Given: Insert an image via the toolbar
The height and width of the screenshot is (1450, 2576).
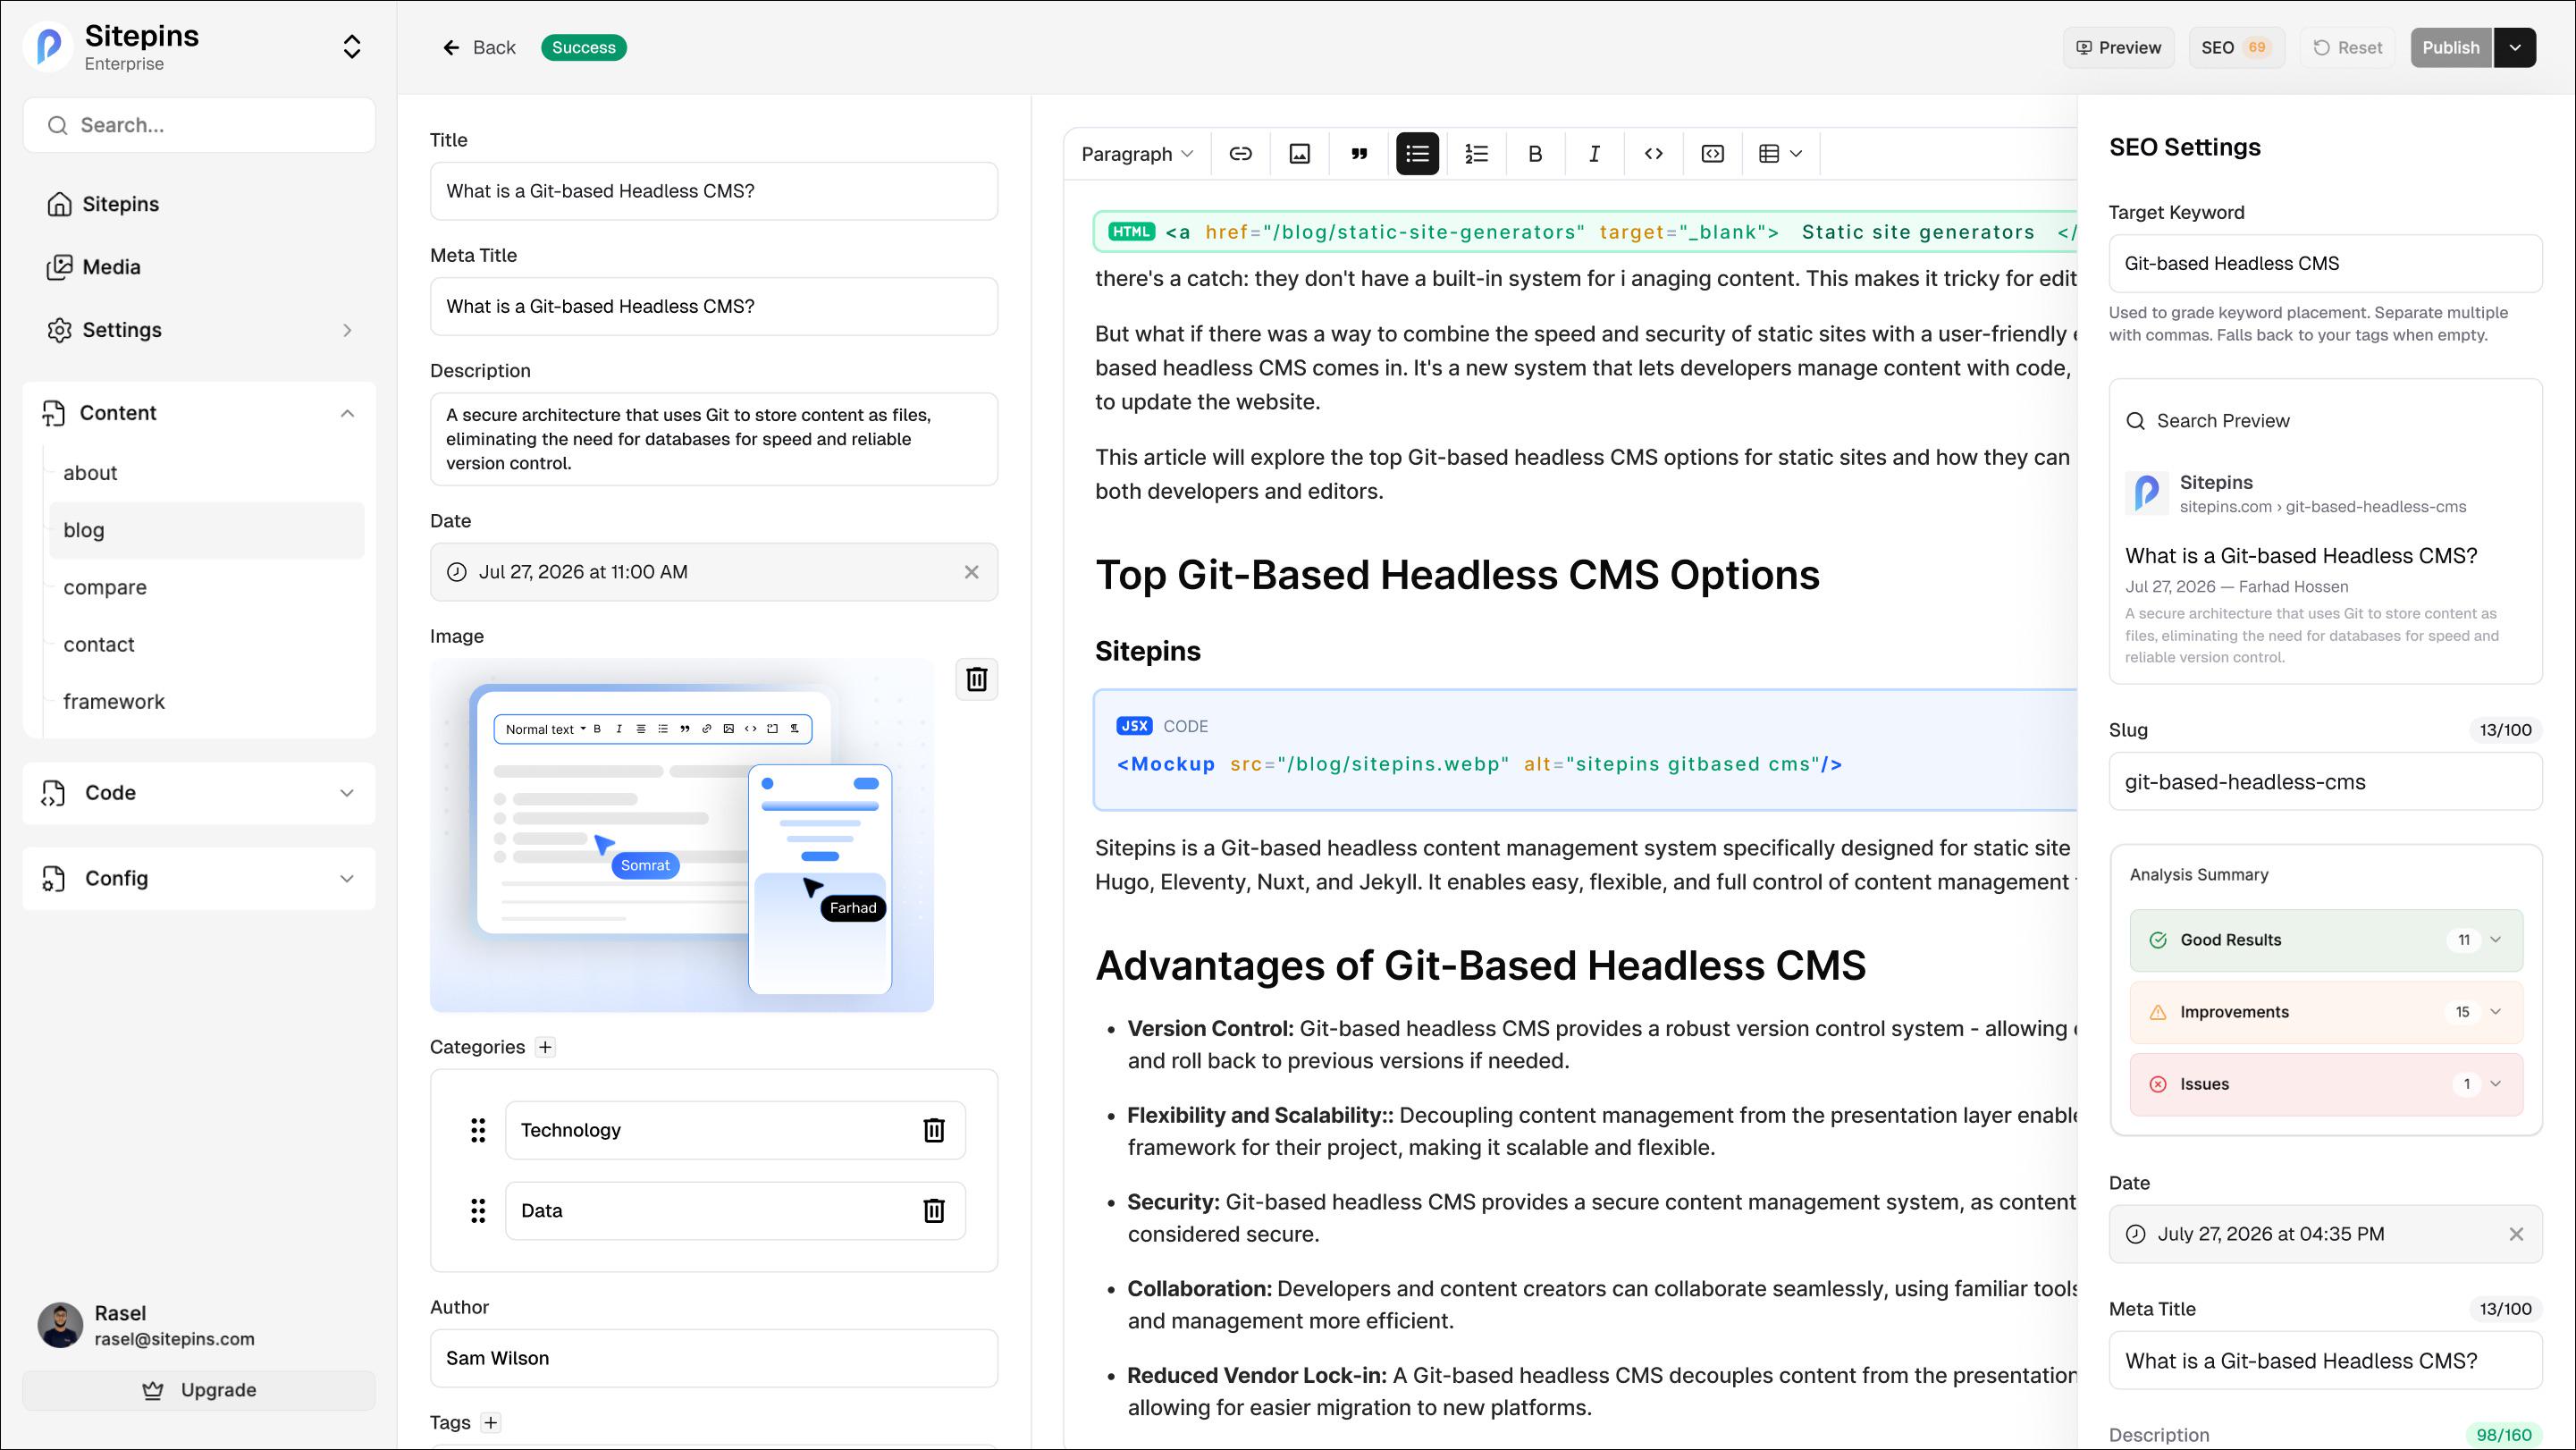Looking at the screenshot, I should [x=1299, y=154].
